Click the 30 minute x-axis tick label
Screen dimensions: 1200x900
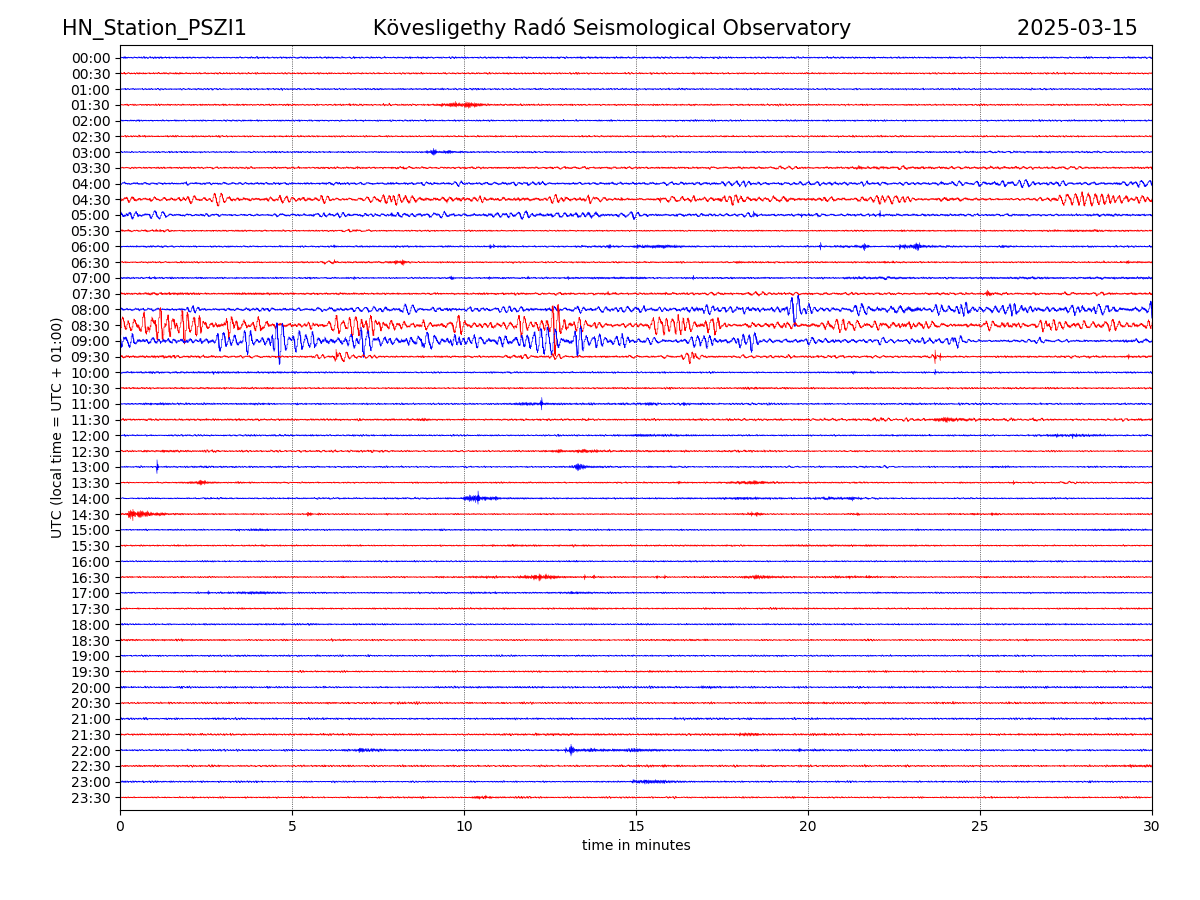click(x=1152, y=827)
